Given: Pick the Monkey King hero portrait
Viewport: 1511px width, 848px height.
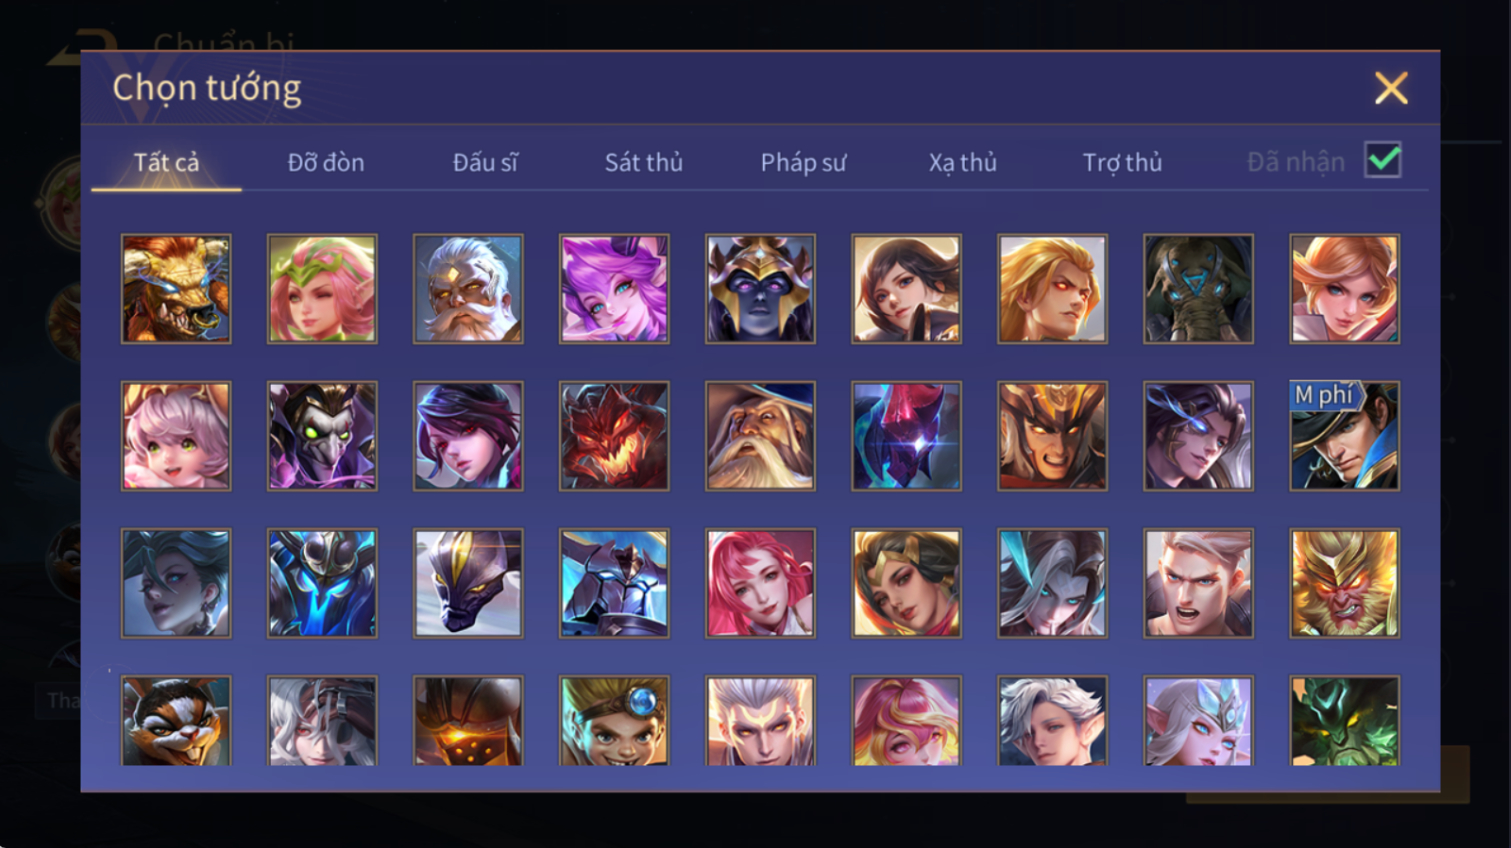Looking at the screenshot, I should (1344, 583).
